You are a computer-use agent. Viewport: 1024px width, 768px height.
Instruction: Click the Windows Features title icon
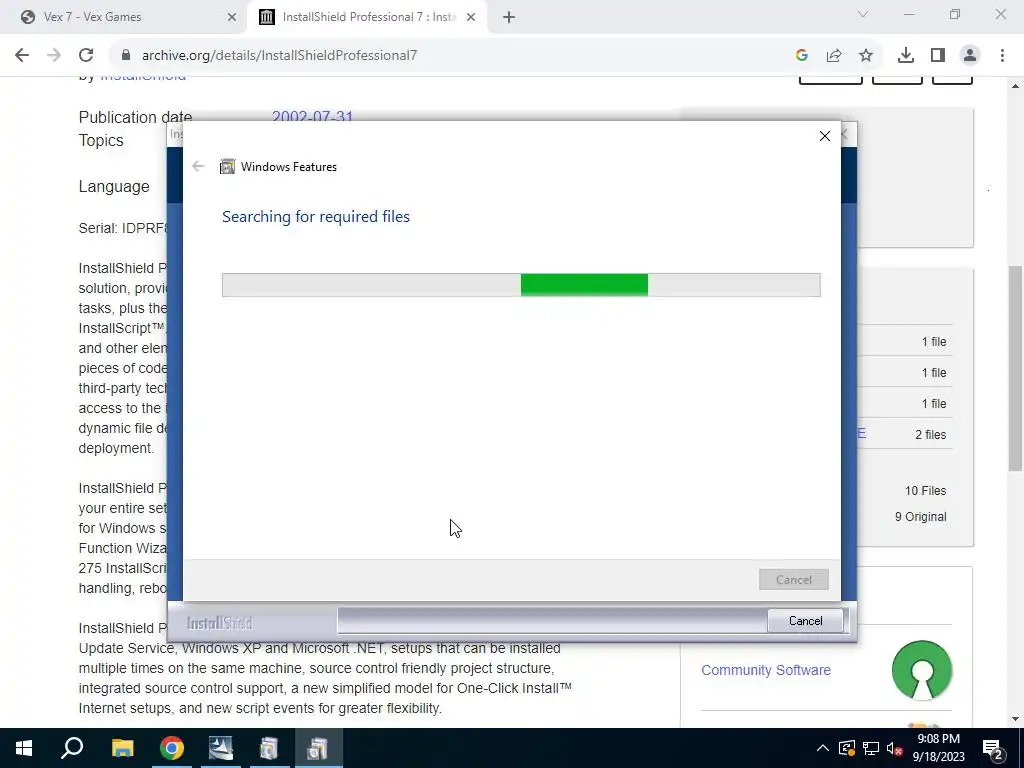pyautogui.click(x=227, y=167)
